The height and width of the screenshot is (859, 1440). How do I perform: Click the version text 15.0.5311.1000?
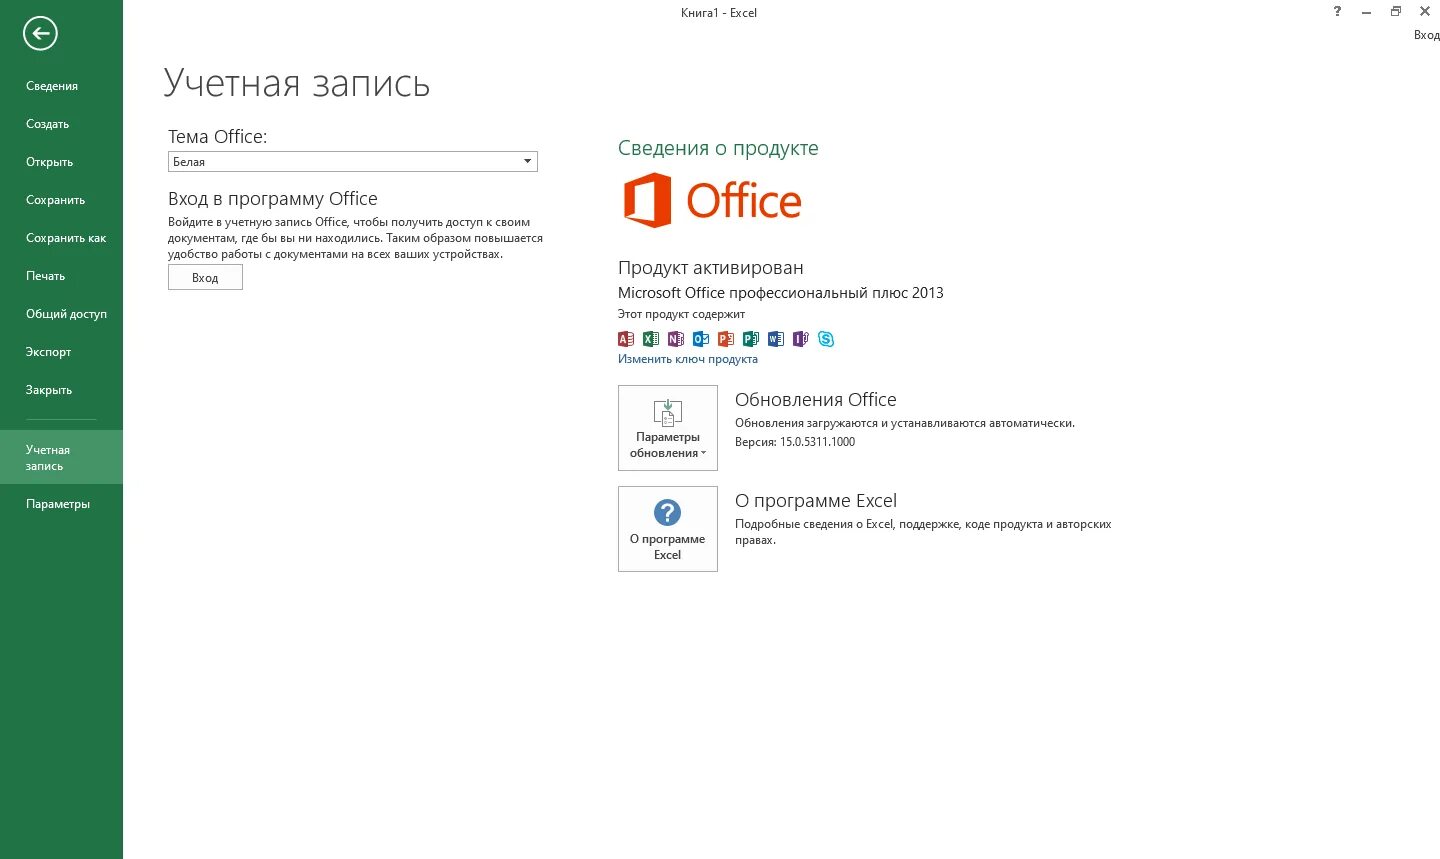coord(817,442)
